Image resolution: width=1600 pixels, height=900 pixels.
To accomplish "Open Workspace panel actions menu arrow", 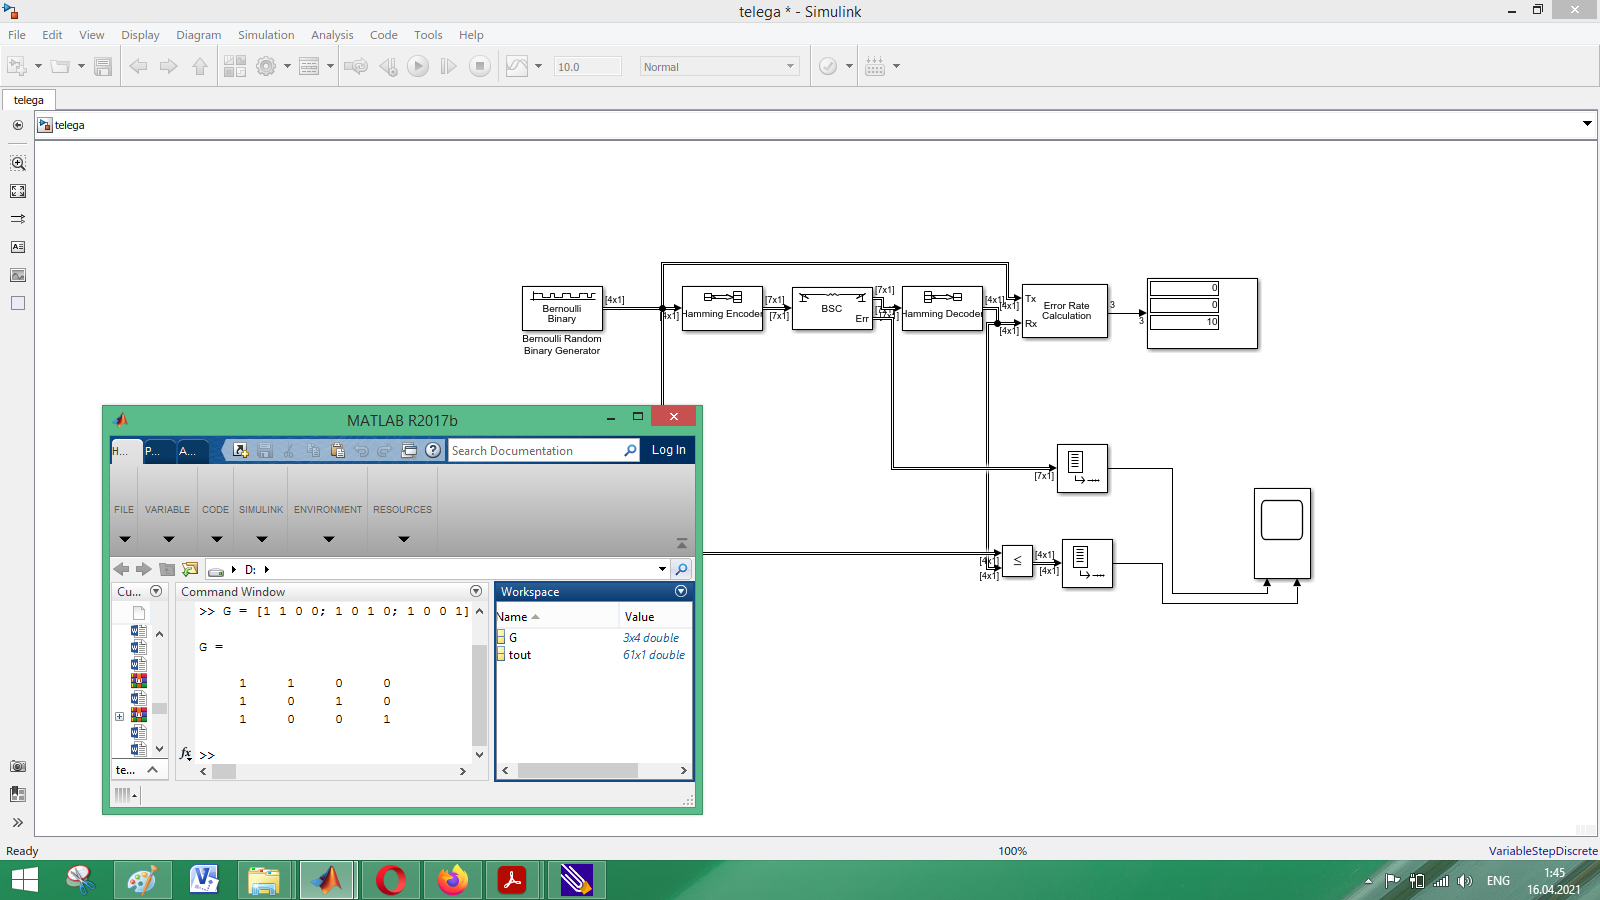I will (681, 591).
